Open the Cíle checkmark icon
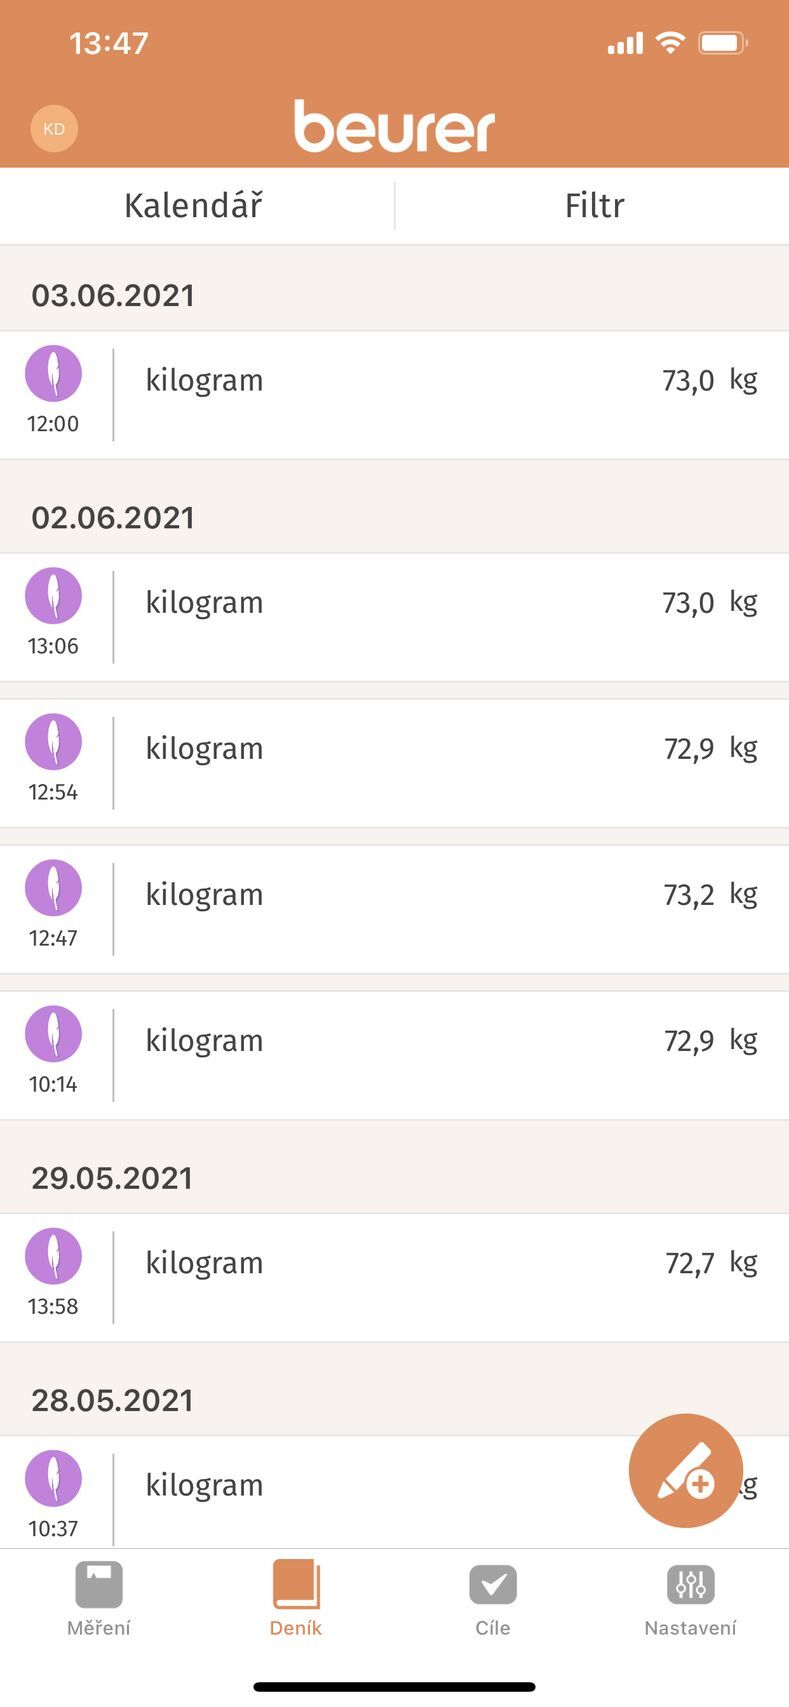This screenshot has width=789, height=1707. (x=493, y=1585)
